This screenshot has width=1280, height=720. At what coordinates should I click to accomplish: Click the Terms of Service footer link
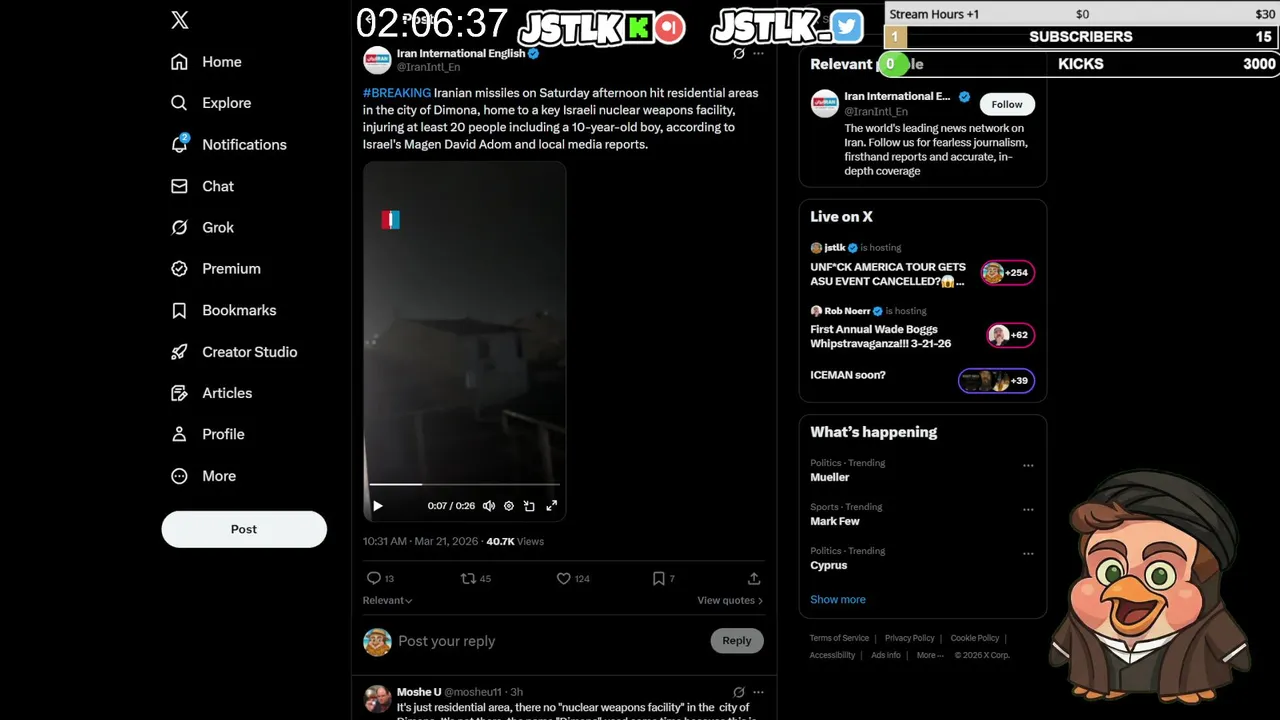tap(839, 638)
